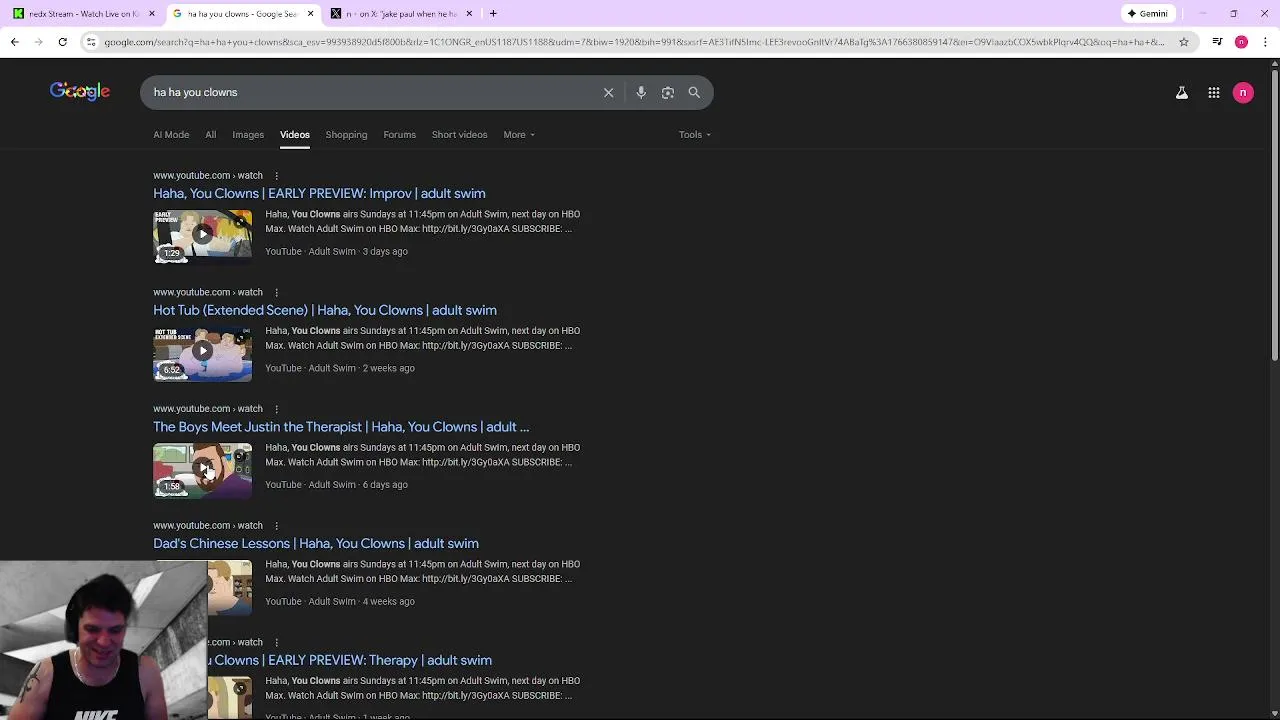1280x720 pixels.
Task: Click the page vertical scrollbar
Action: [x=1274, y=215]
